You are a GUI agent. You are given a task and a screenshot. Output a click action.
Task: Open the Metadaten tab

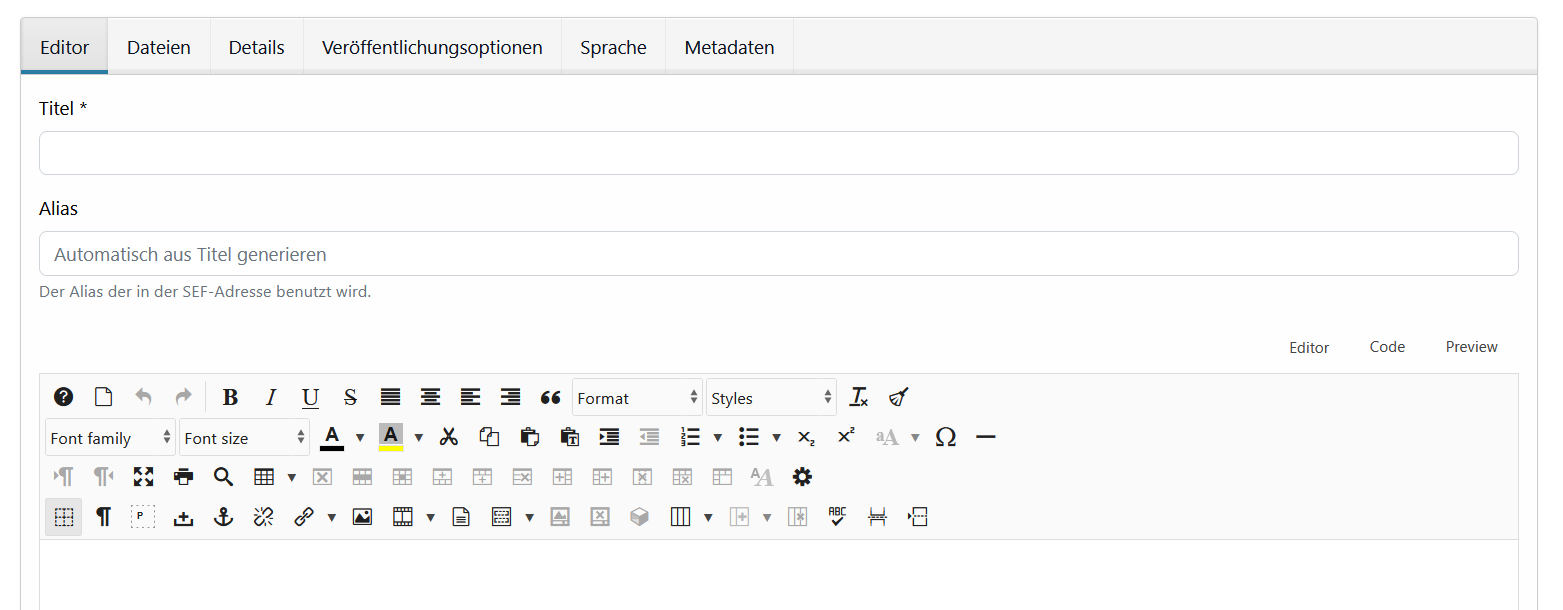(x=729, y=47)
